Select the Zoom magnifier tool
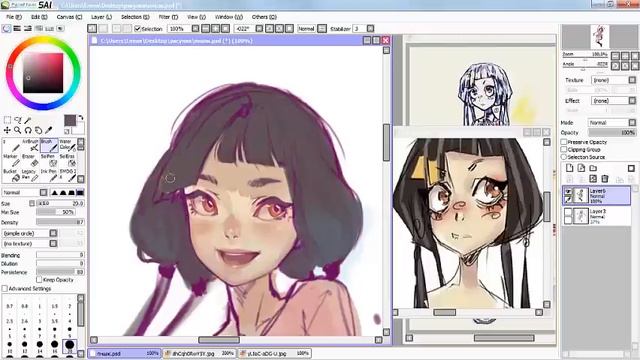 (x=18, y=130)
